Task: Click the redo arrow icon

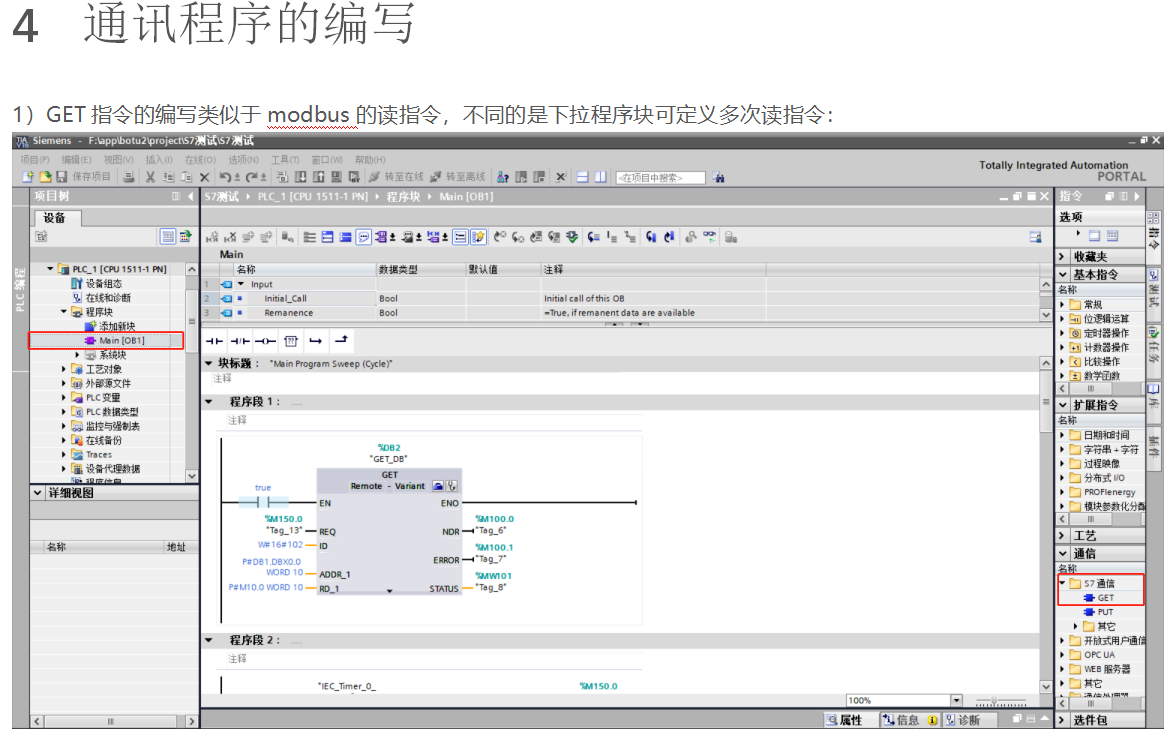Action: [252, 177]
